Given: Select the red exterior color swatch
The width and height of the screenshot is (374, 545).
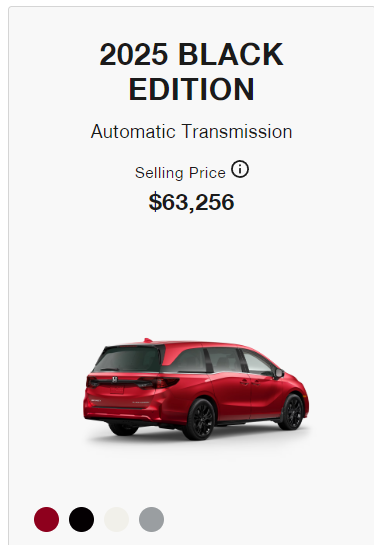Looking at the screenshot, I should [47, 519].
